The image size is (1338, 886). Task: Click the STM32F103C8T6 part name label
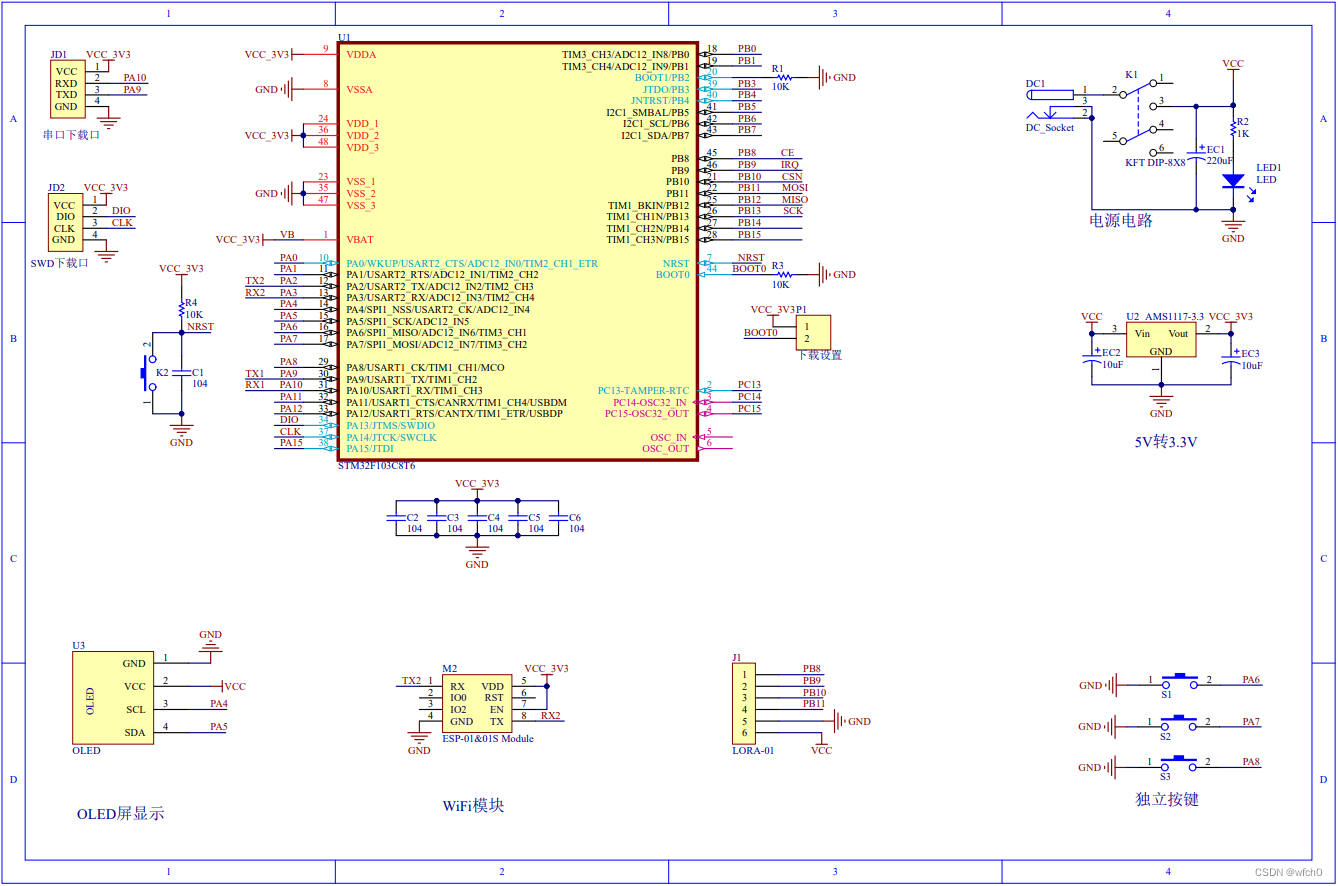(377, 466)
